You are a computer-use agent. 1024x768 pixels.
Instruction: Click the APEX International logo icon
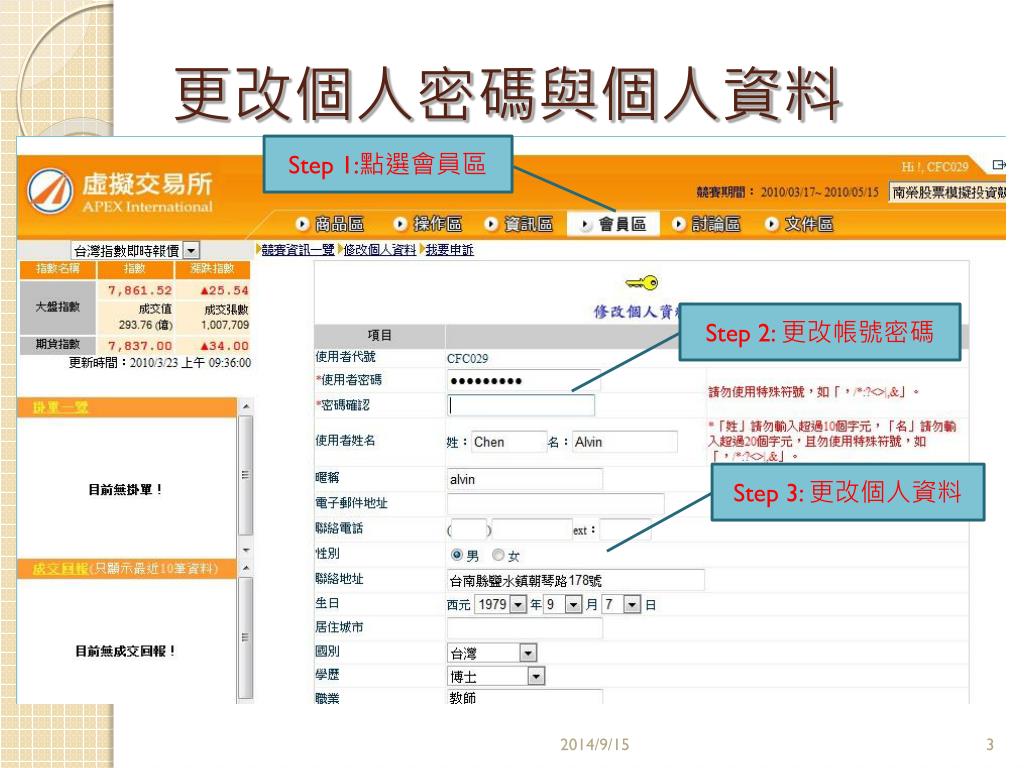(x=50, y=191)
